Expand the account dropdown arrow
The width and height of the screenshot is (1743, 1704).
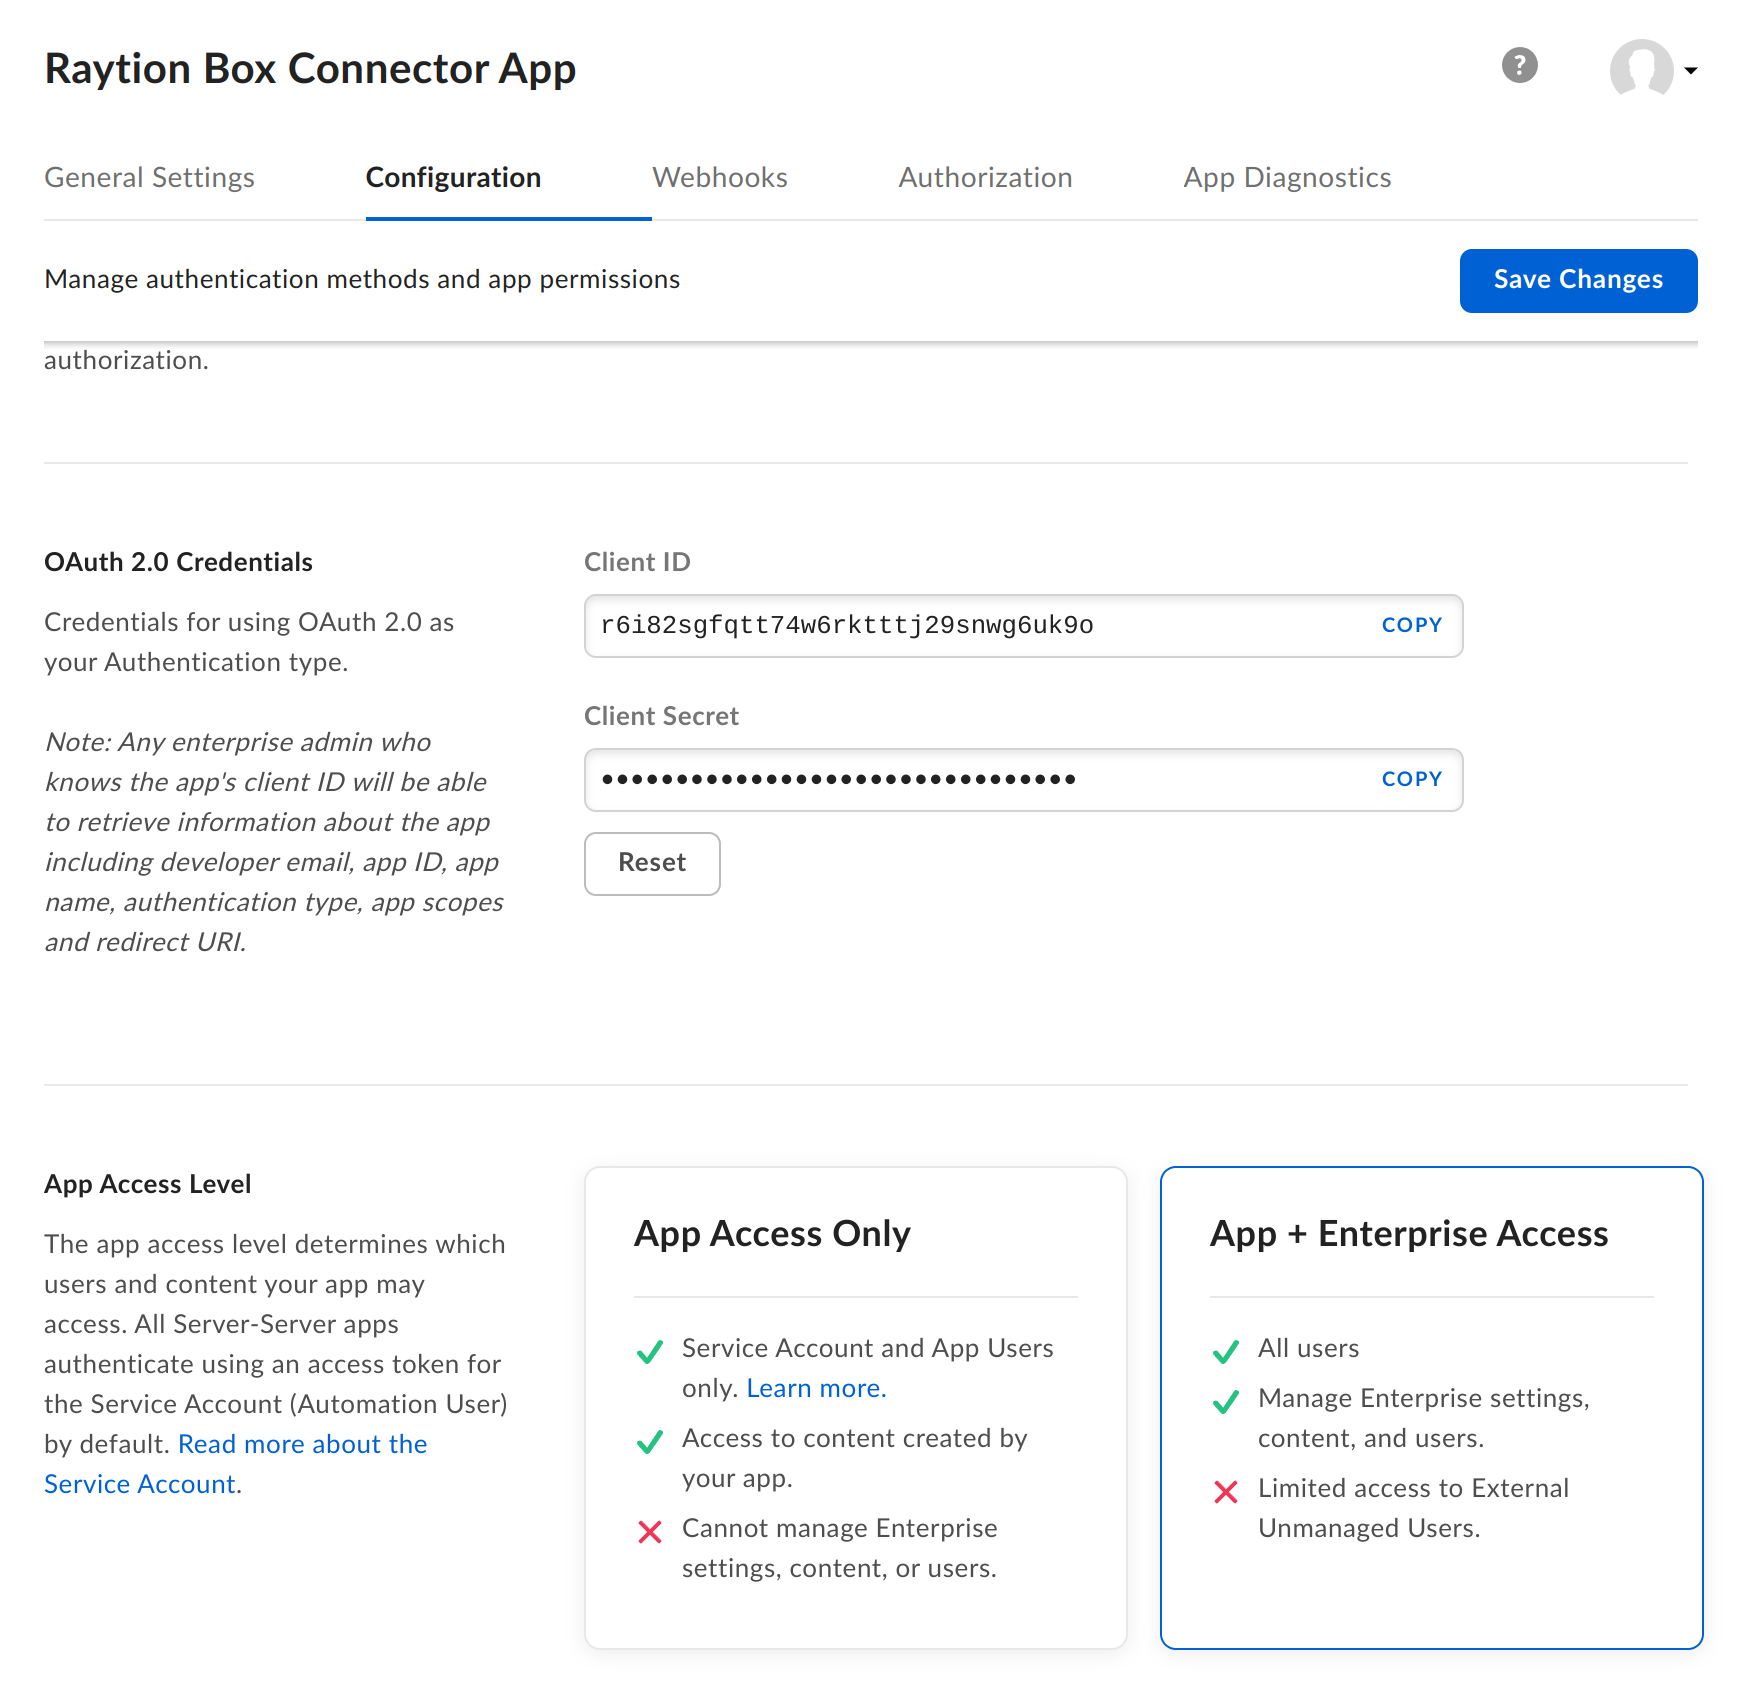1690,71
